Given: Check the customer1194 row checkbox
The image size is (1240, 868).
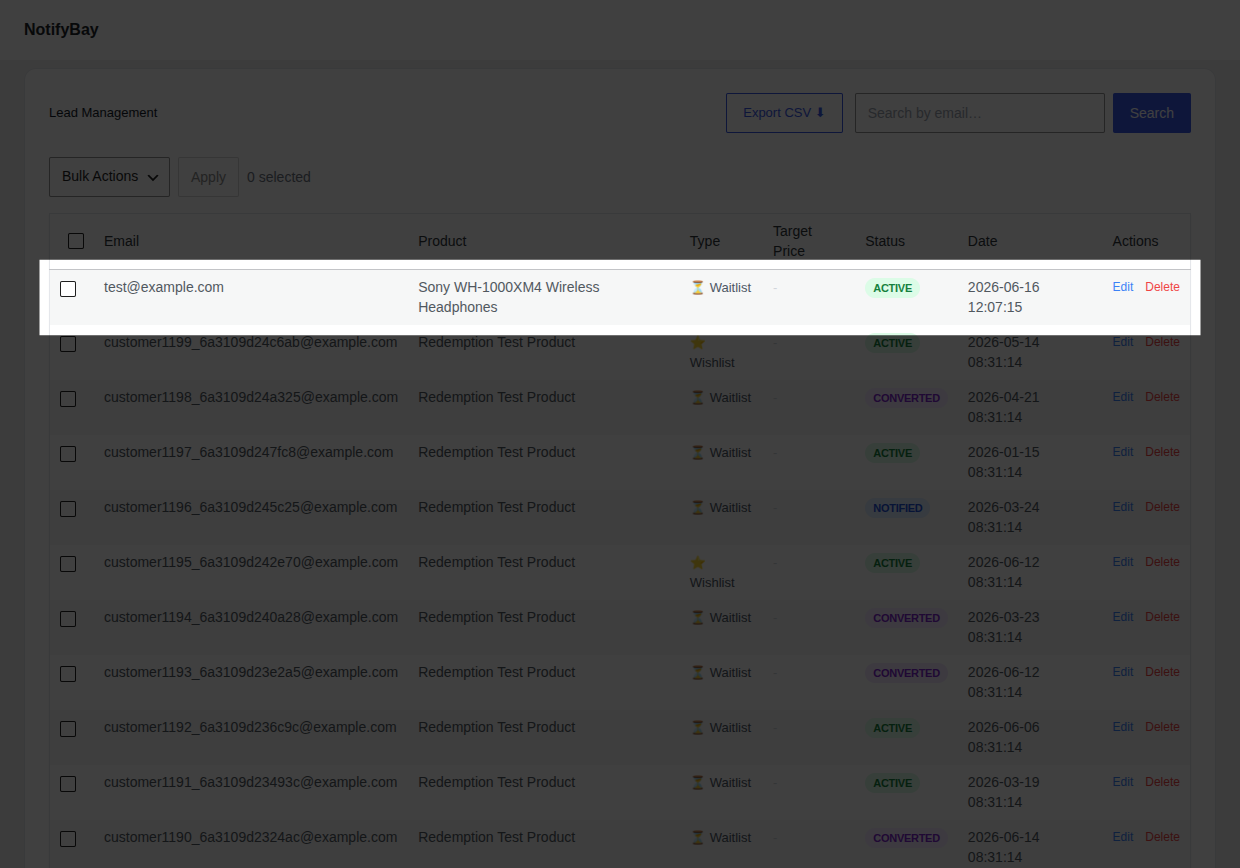Looking at the screenshot, I should pos(68,619).
